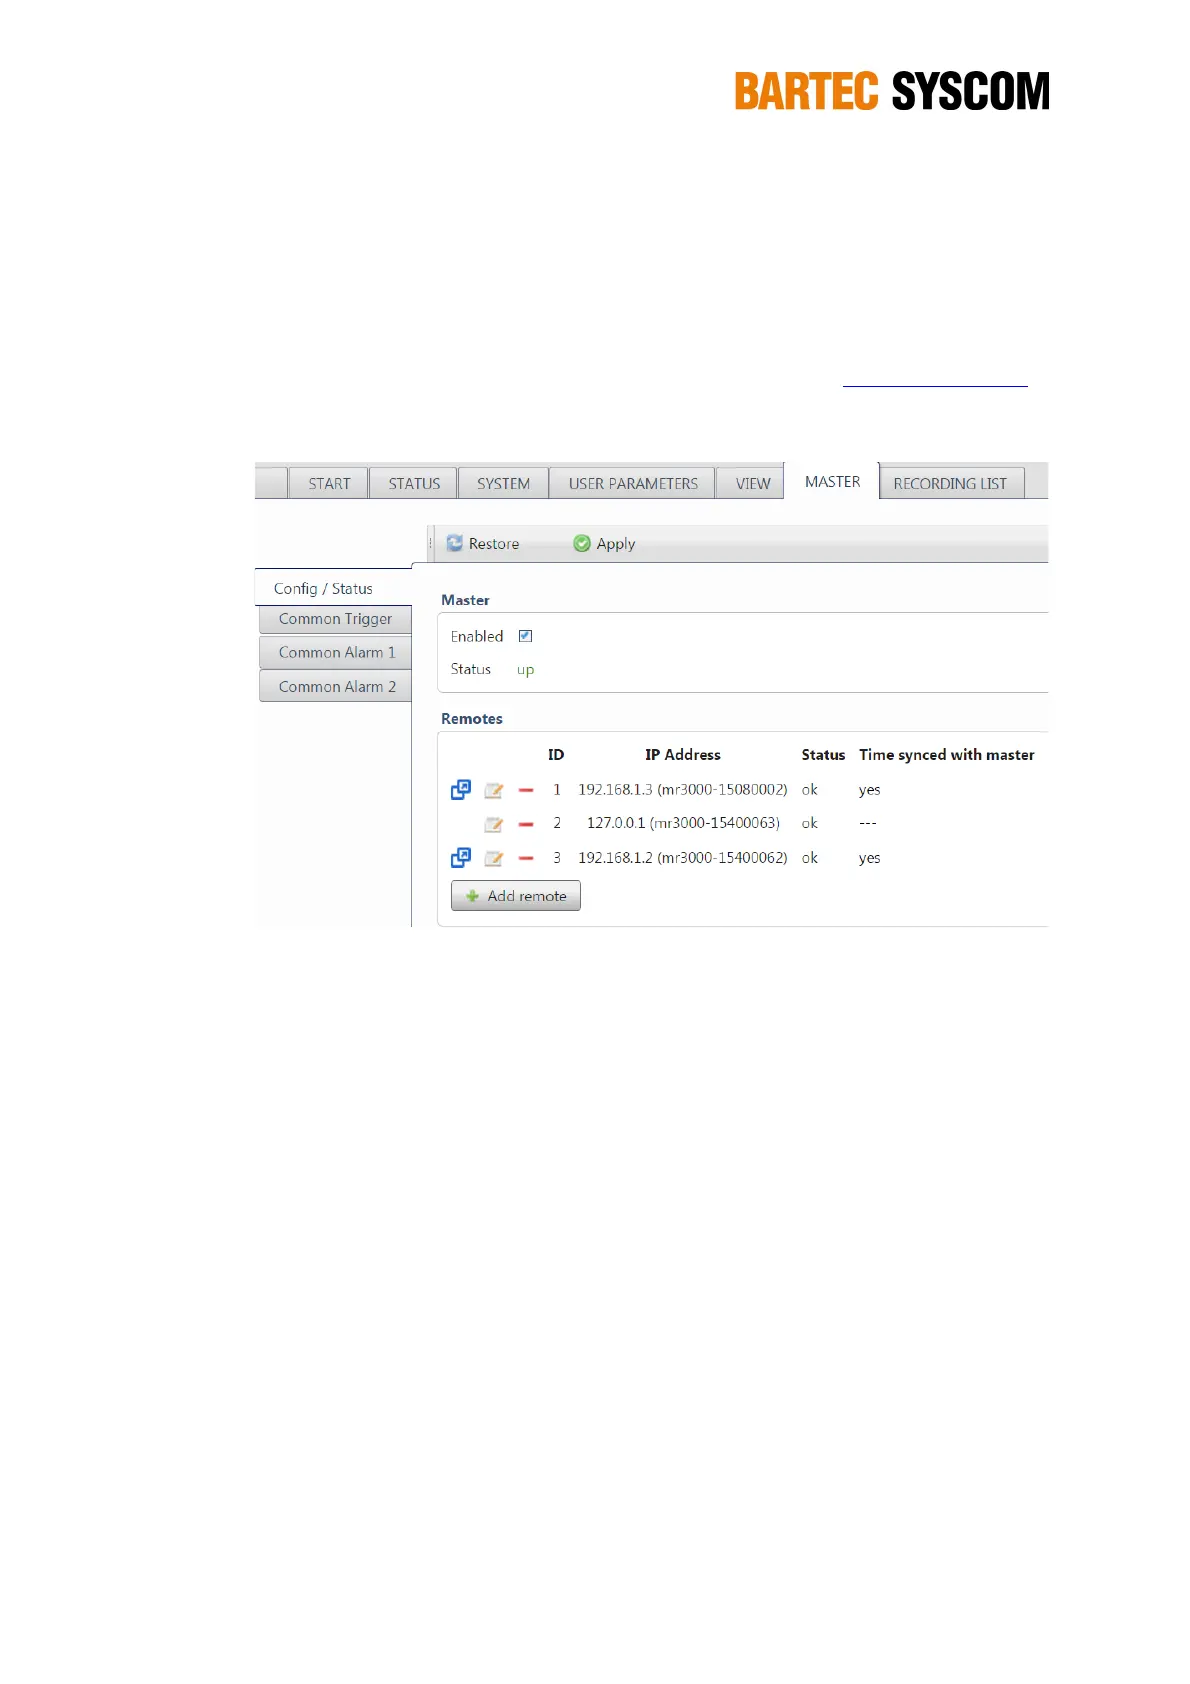Click the '---' time sync value
Screen dimensions: 1190x1684
pos(868,823)
